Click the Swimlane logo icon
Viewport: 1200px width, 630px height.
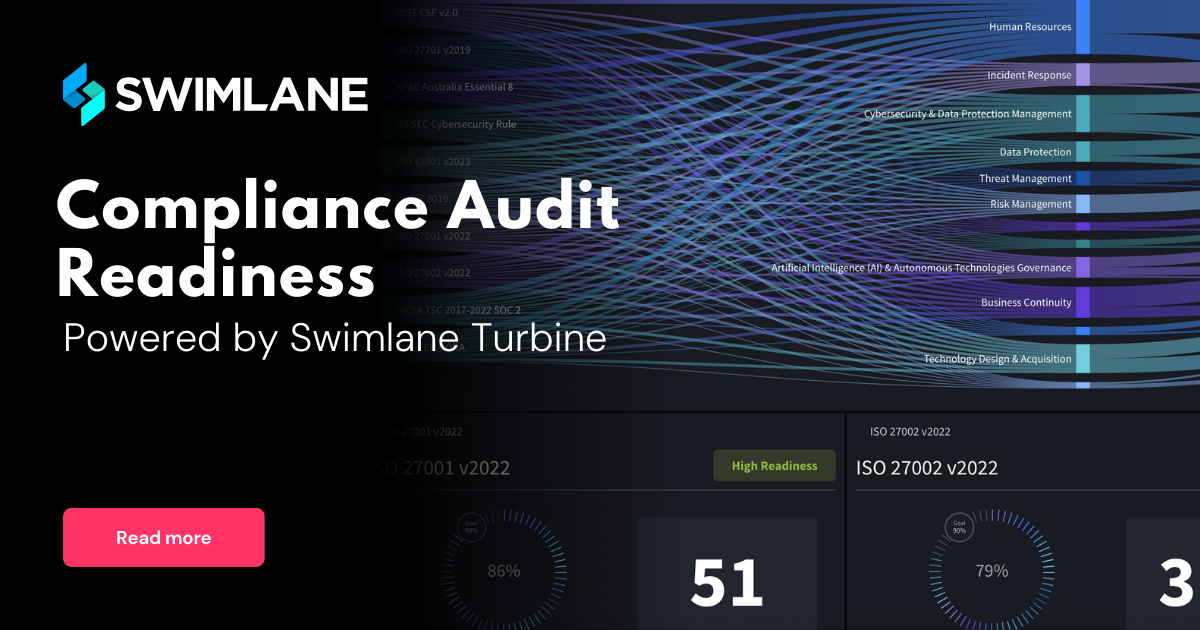tap(83, 94)
